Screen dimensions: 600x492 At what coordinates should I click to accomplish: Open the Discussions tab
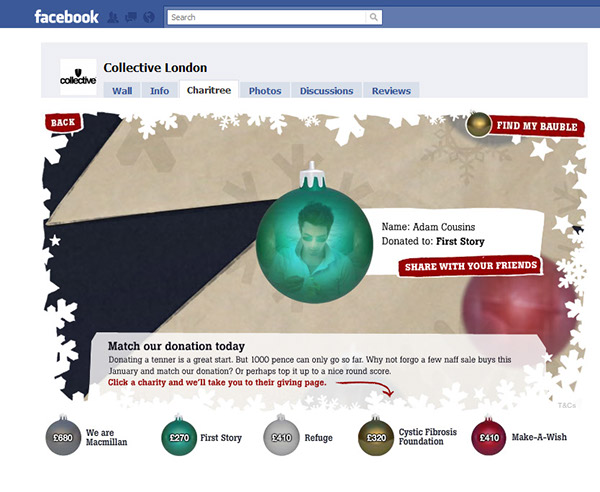pos(326,91)
